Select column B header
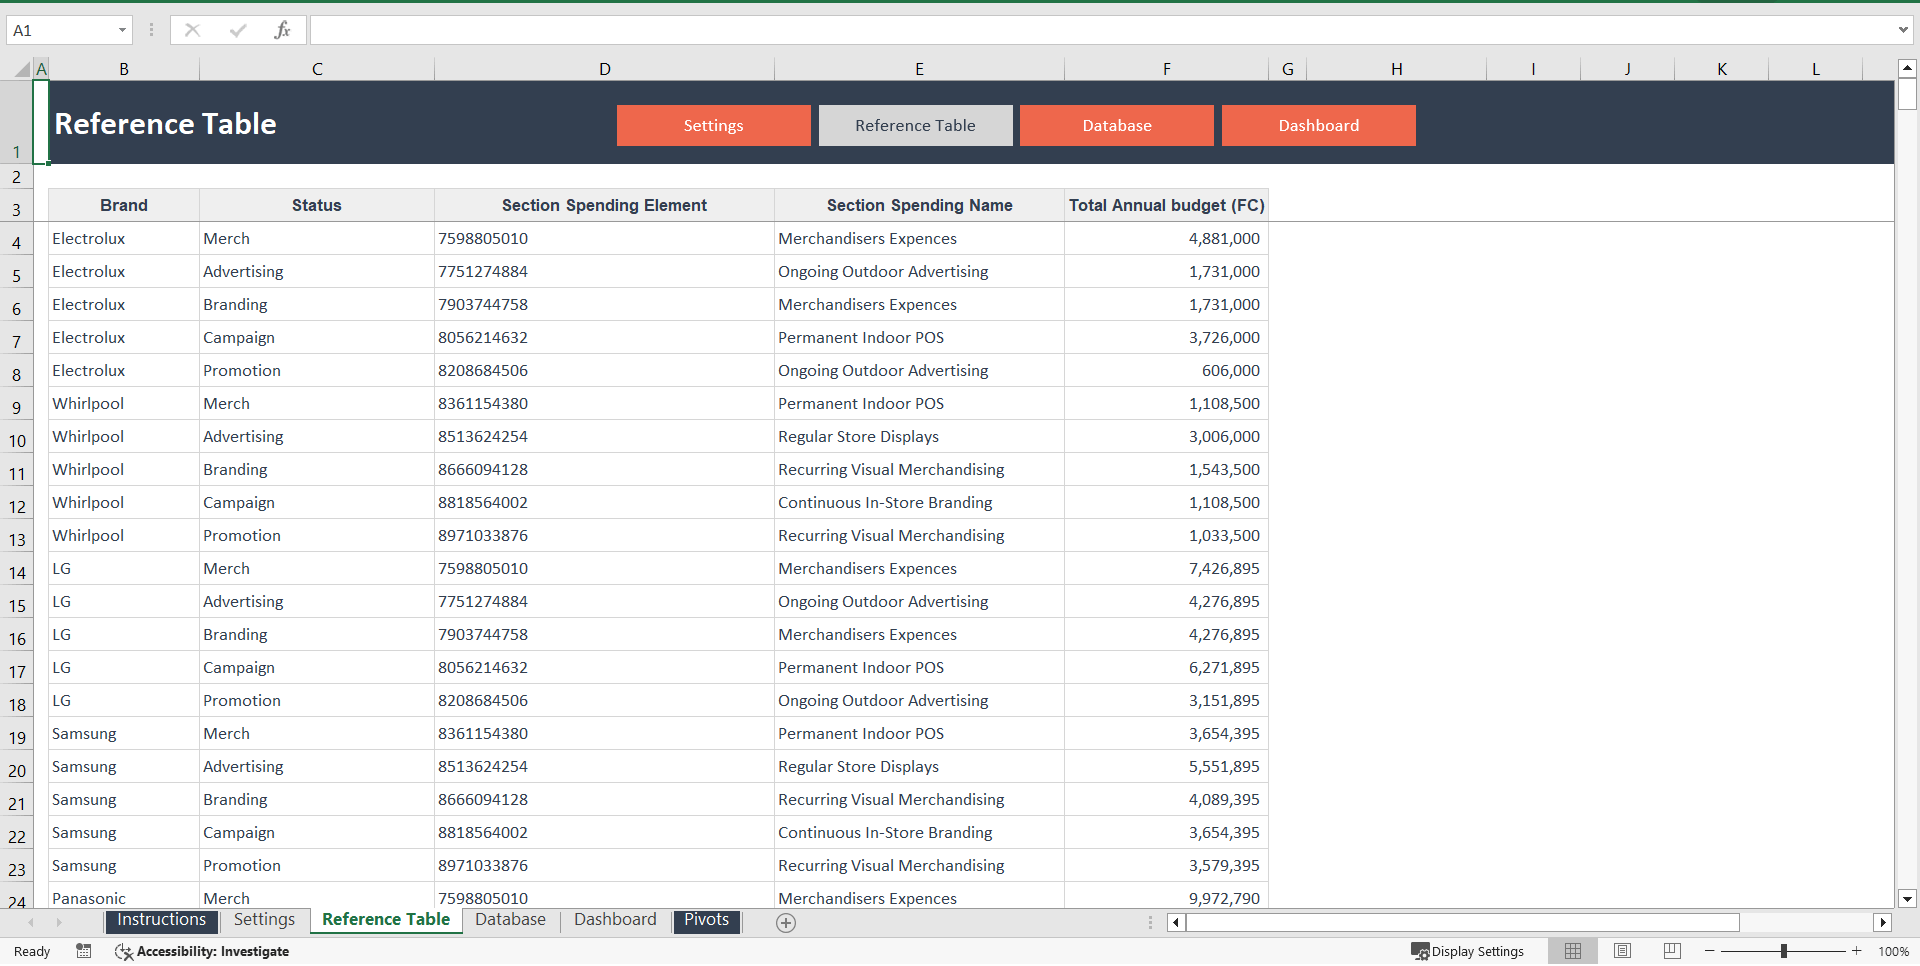 click(x=124, y=69)
